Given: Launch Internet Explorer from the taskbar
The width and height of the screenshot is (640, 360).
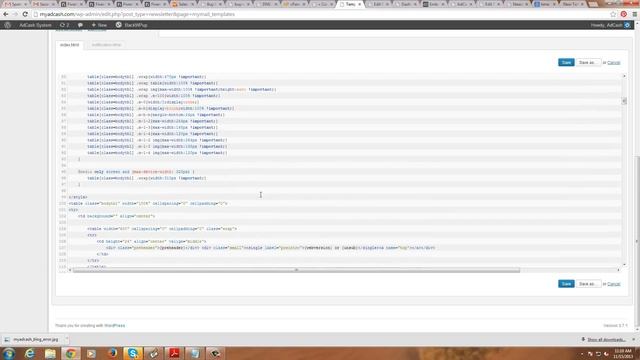Looking at the screenshot, I should point(29,353).
